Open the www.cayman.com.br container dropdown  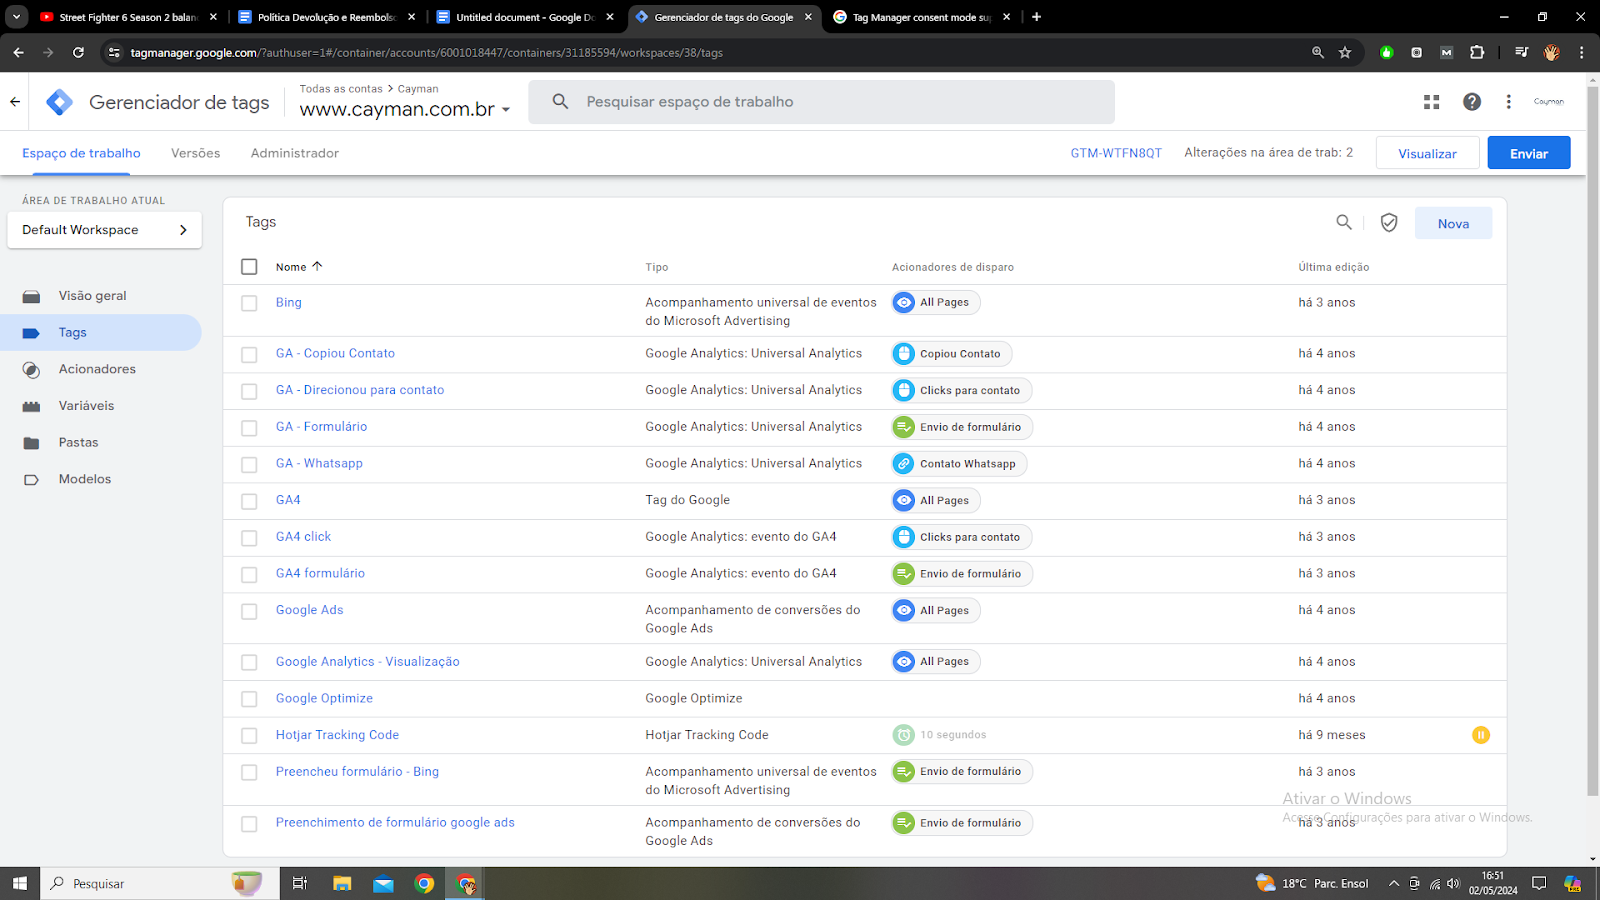point(405,109)
